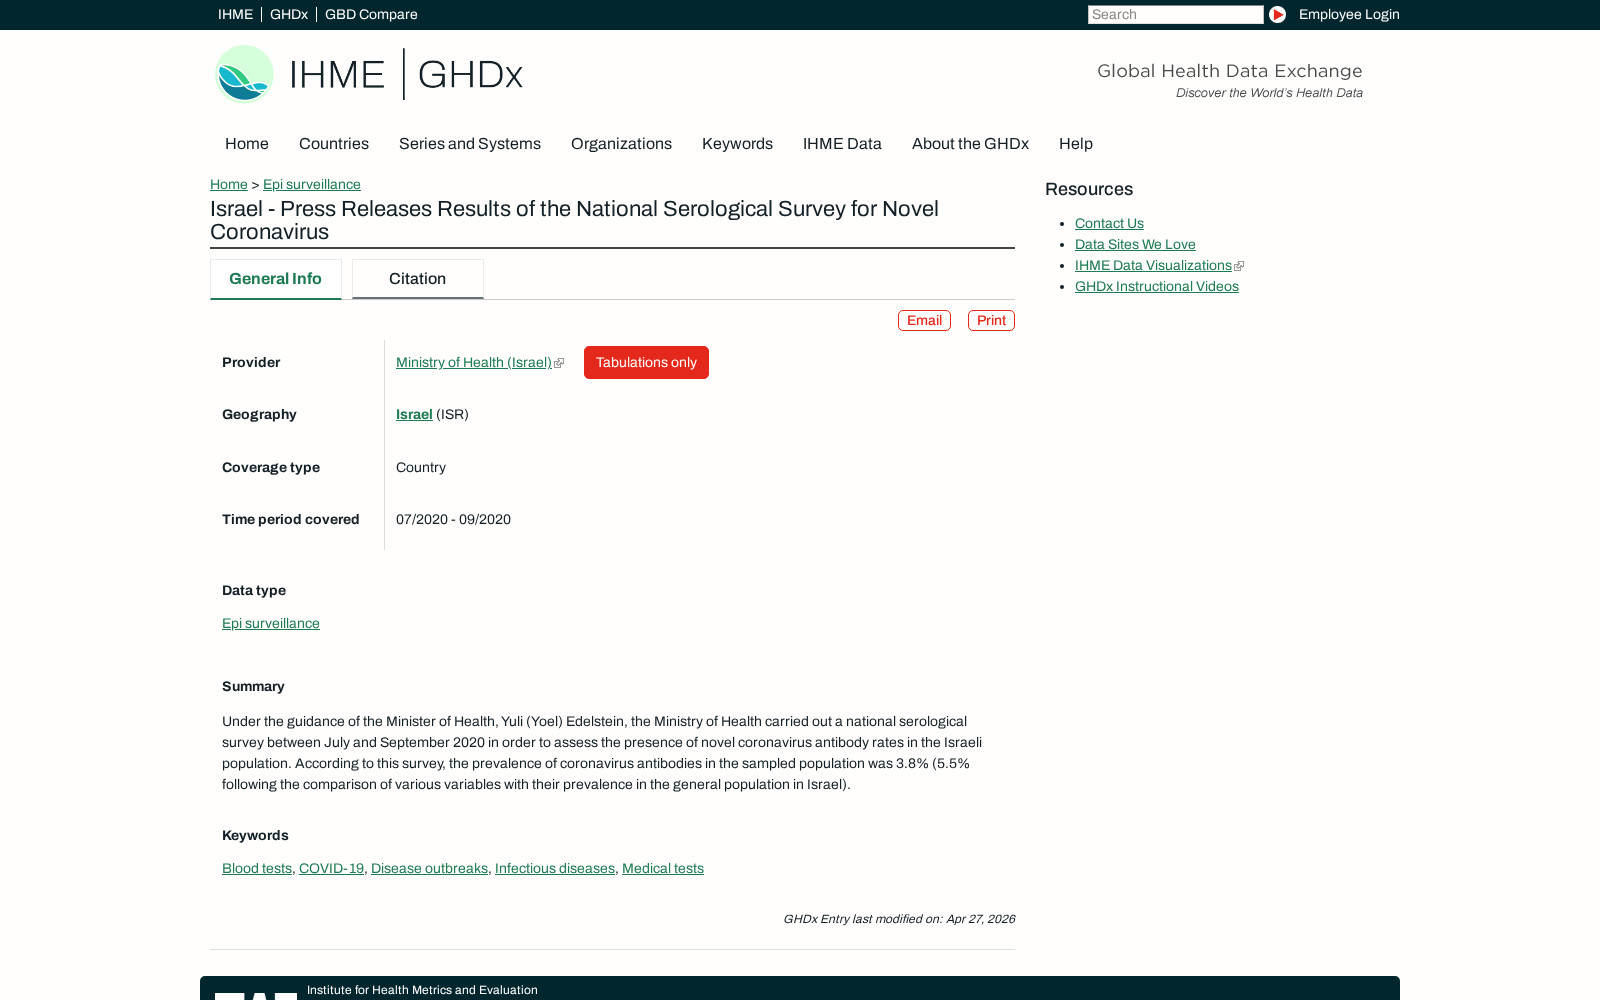Click the Email button

(924, 320)
